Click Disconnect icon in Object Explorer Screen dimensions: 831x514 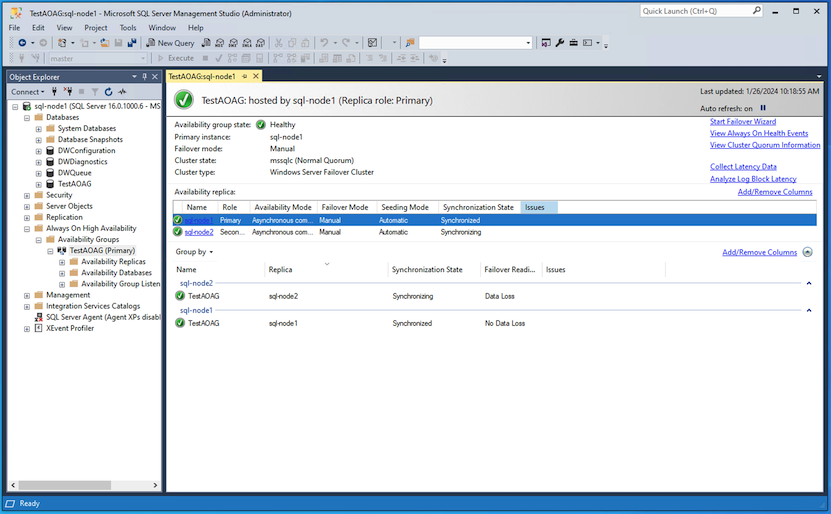coord(68,92)
